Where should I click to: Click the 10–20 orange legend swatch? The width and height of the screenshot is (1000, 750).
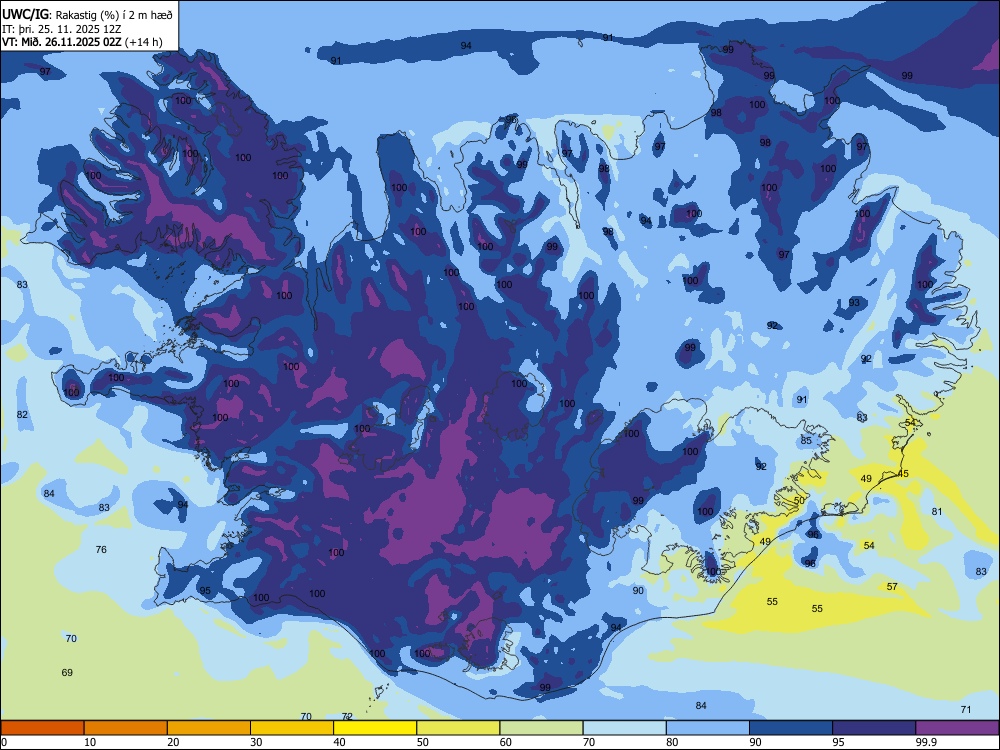[126, 728]
